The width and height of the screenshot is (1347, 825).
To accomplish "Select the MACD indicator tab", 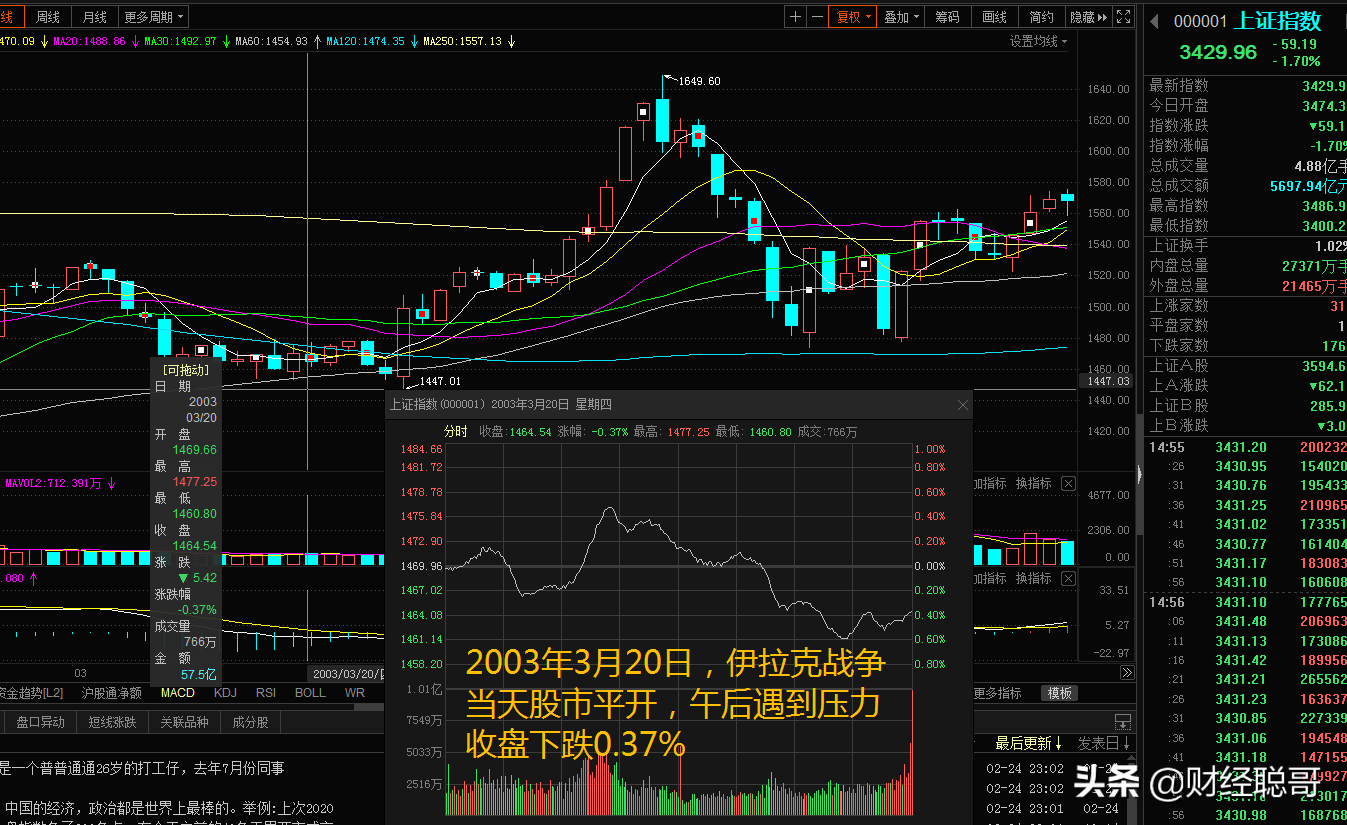I will point(178,693).
